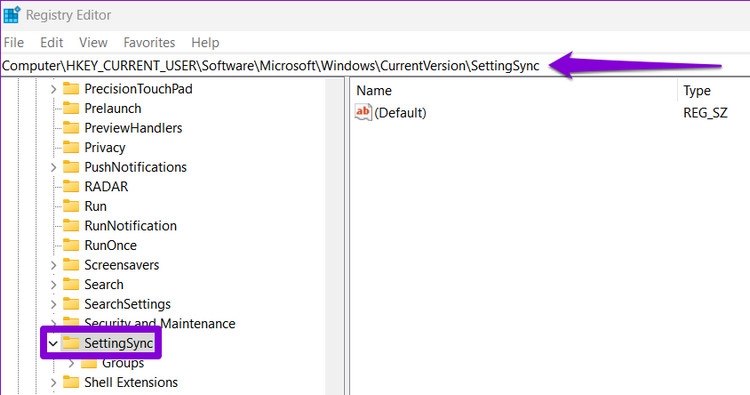Select the Screensavers folder icon

point(71,265)
